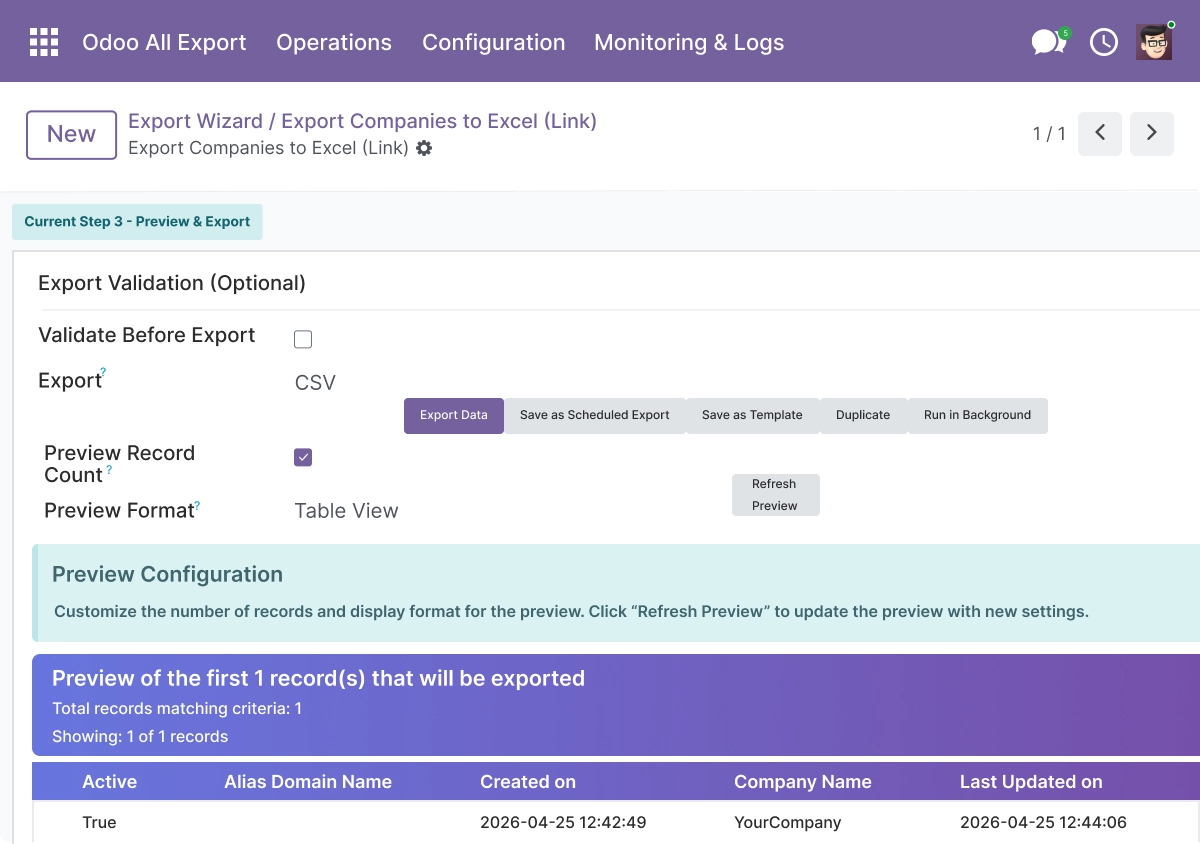Screen dimensions: 1200x844
Task: Open Export Companies to Excel (Link) breadcrumb
Action: click(x=439, y=121)
